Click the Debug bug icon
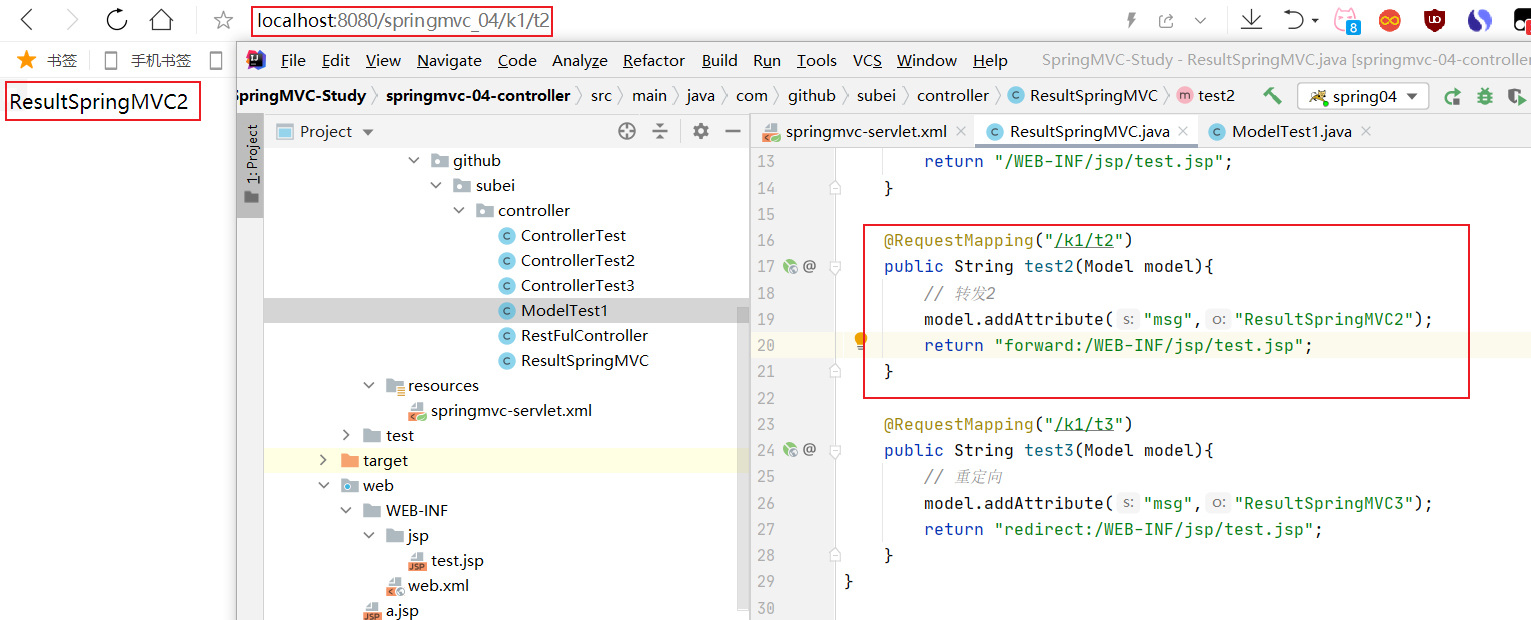This screenshot has width=1531, height=620. pos(1485,97)
